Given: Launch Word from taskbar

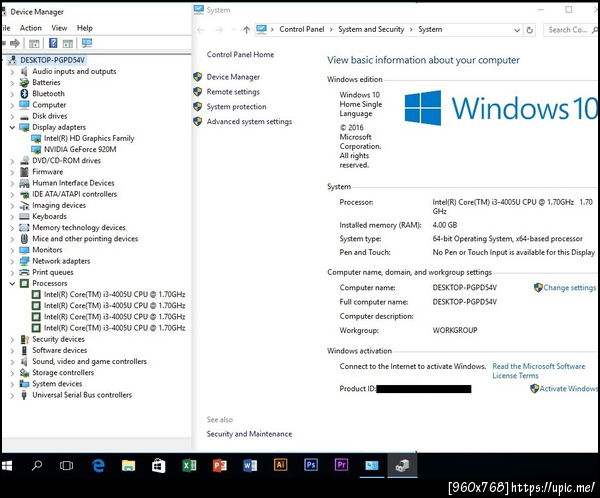Looking at the screenshot, I should [x=250, y=465].
